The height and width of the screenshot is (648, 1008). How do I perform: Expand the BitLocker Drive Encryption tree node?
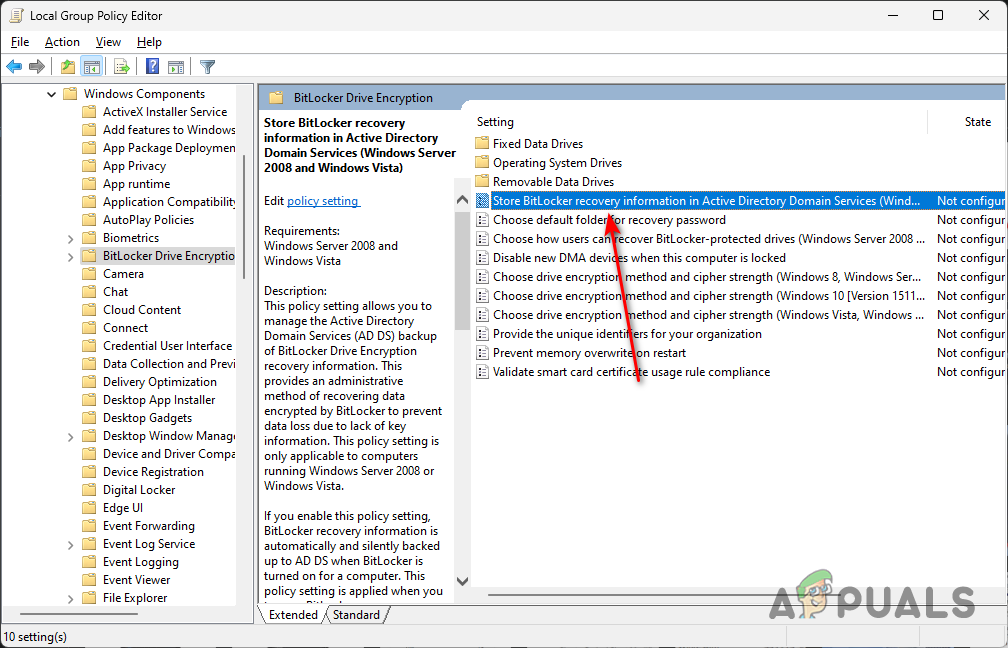(x=69, y=254)
